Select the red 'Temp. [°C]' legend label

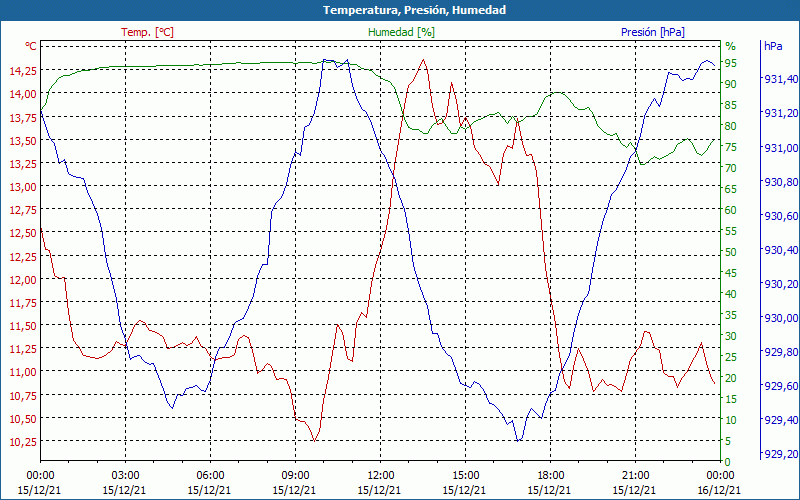click(147, 32)
